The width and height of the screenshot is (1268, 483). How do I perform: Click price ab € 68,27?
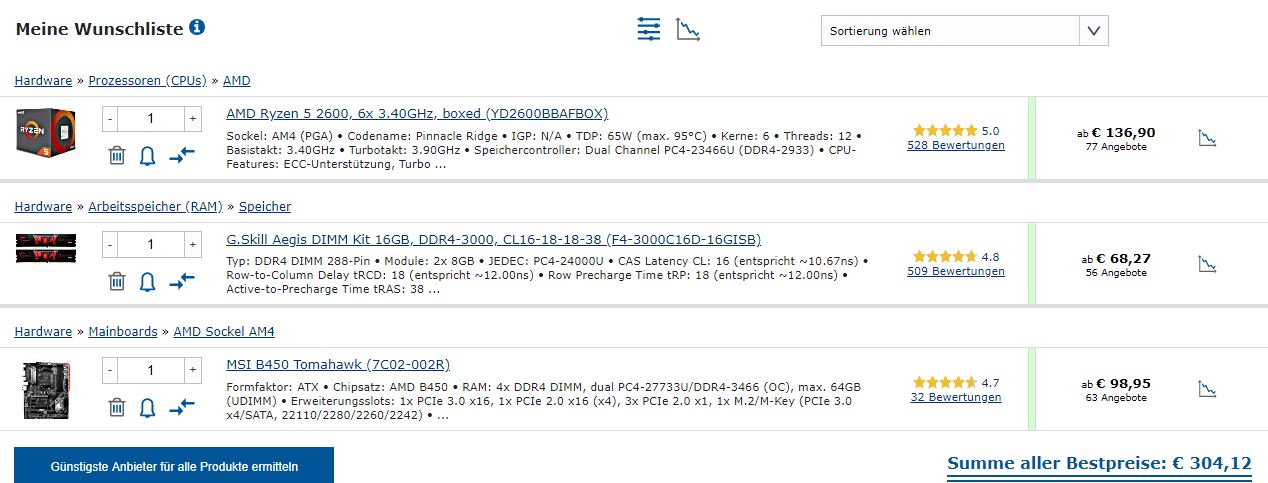tap(1116, 258)
